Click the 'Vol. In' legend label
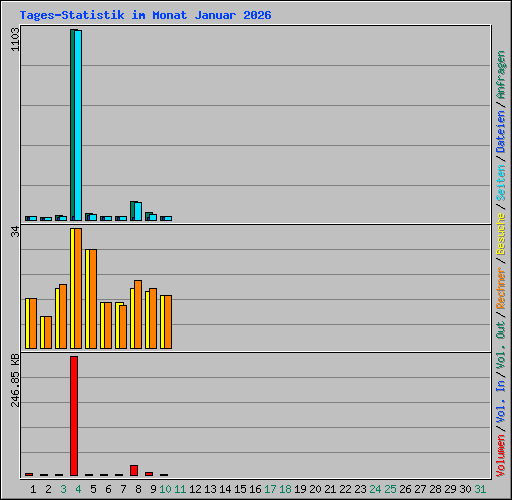This screenshot has width=512, height=500. click(501, 403)
